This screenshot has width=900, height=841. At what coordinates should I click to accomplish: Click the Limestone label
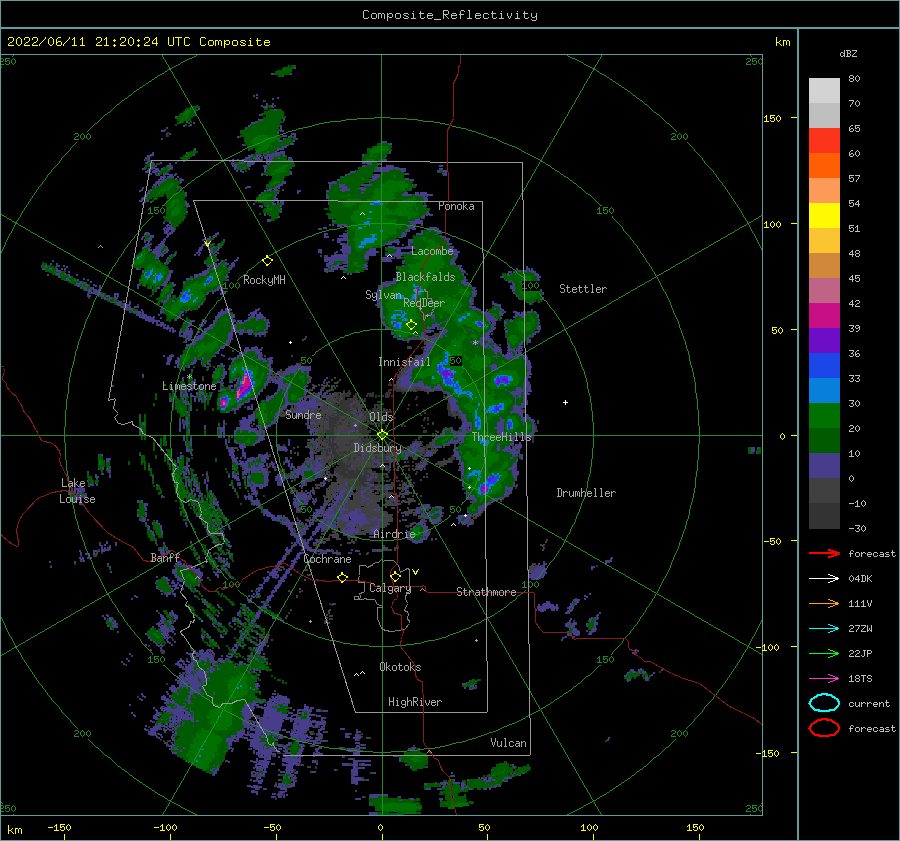tap(189, 386)
